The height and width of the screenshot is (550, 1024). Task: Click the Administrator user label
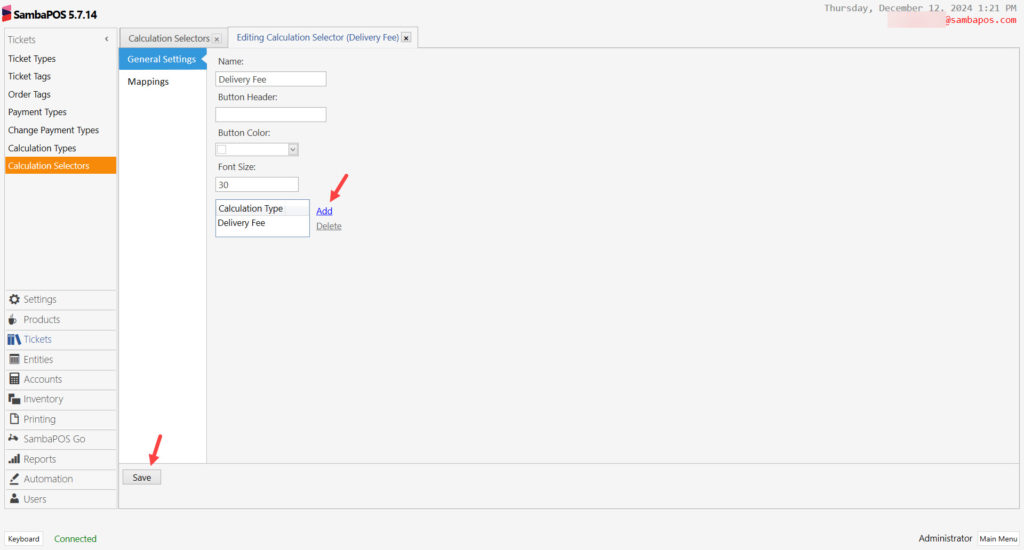point(945,538)
